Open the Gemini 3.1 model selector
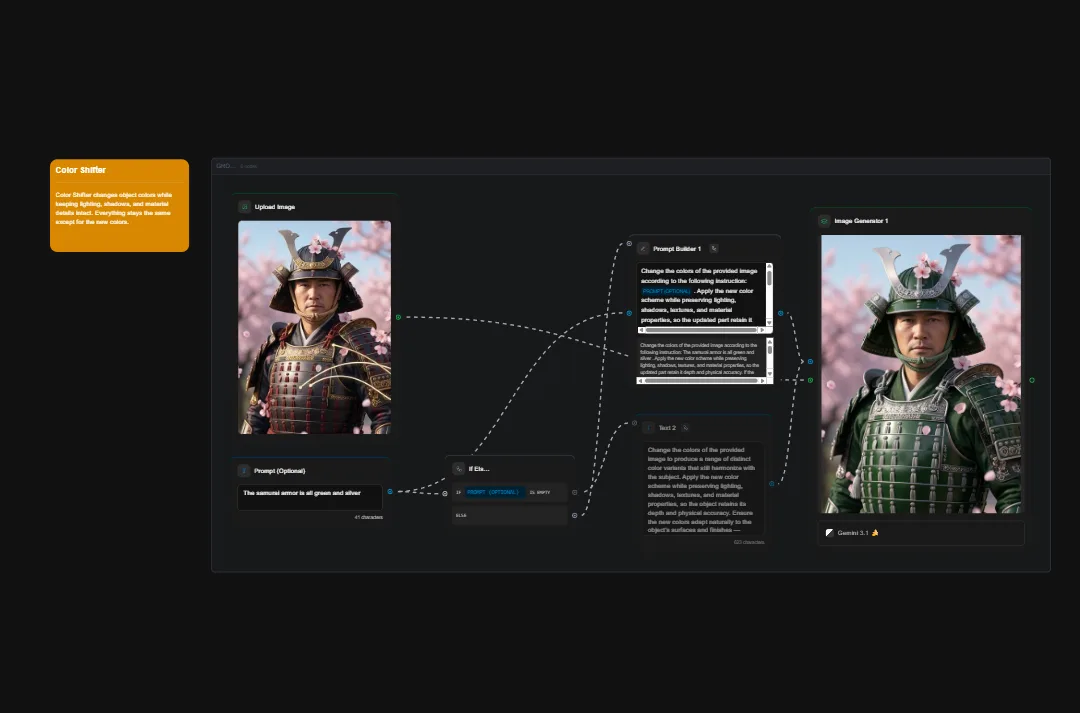Screen dimensions: 1080x713 (851, 533)
